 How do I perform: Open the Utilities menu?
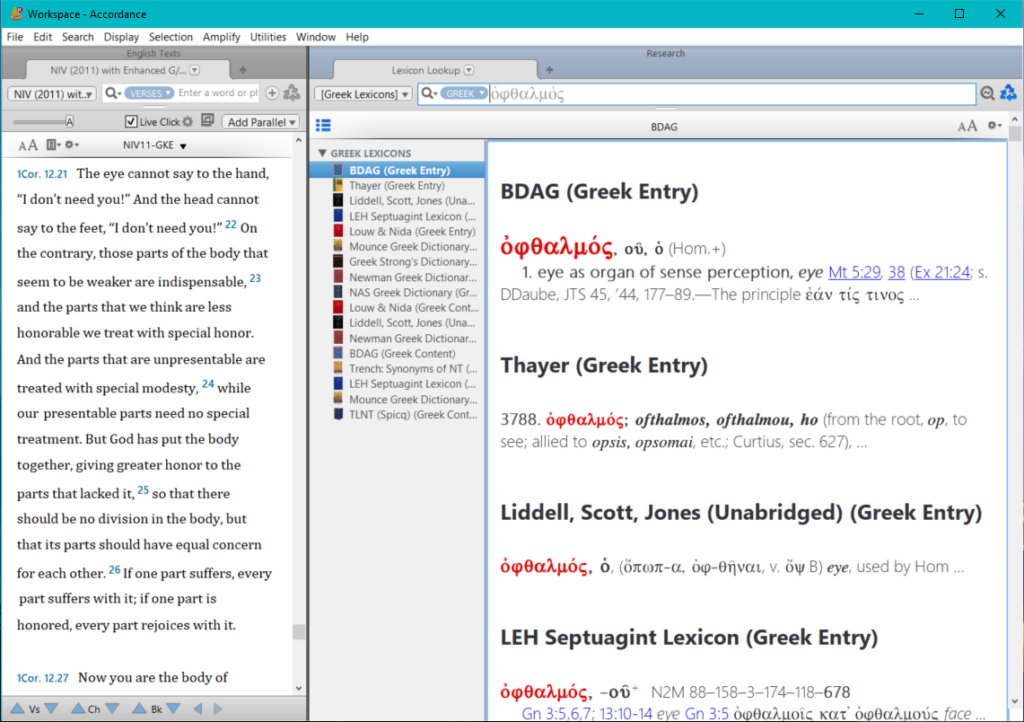pos(268,37)
